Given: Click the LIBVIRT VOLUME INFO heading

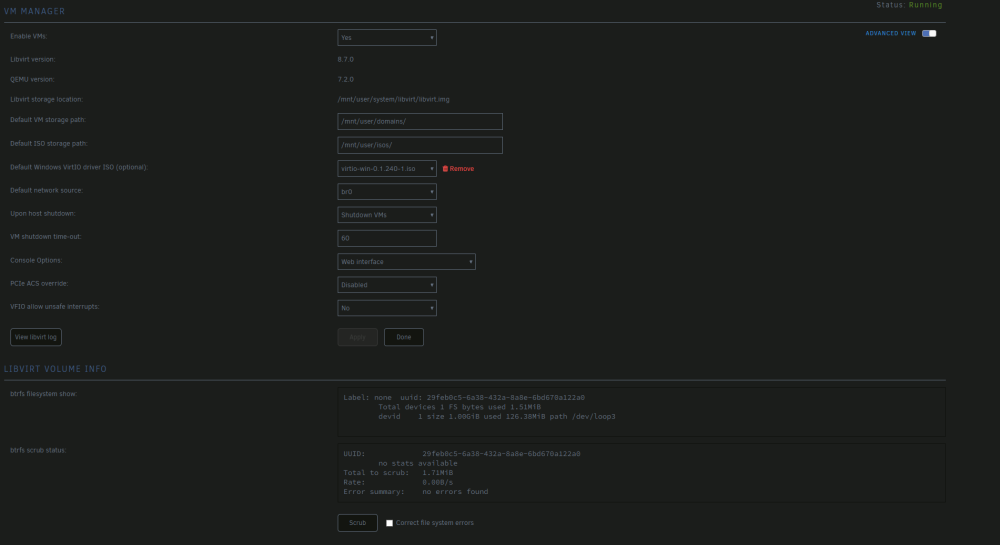Looking at the screenshot, I should coord(55,369).
